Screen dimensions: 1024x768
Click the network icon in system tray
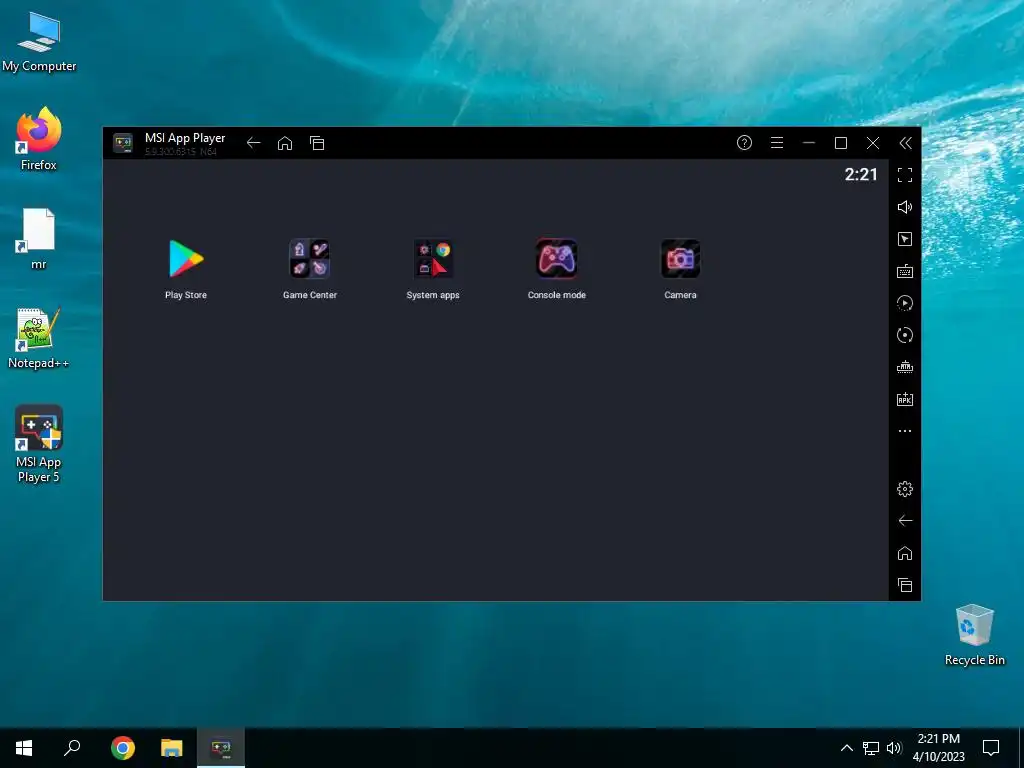tap(871, 748)
